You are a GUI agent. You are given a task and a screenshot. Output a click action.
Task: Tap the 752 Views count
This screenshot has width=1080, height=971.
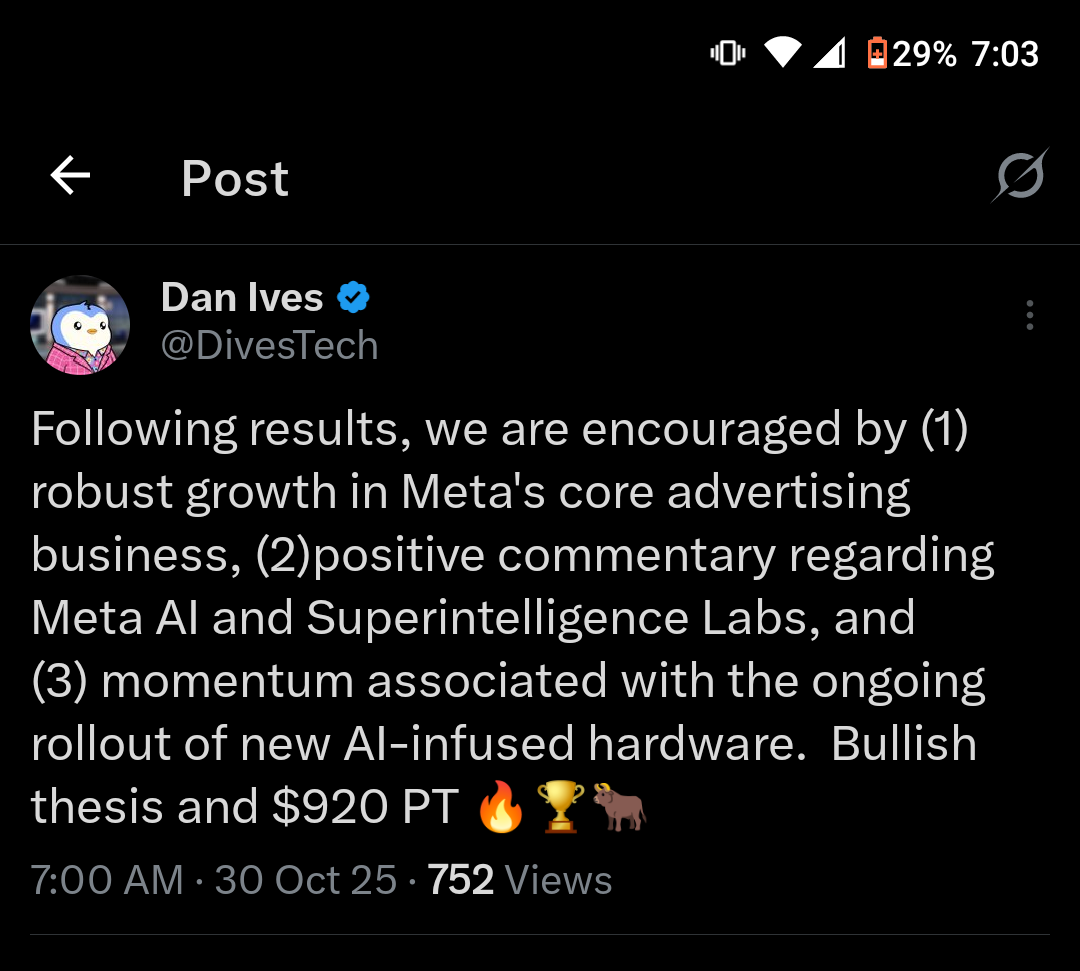(x=520, y=880)
